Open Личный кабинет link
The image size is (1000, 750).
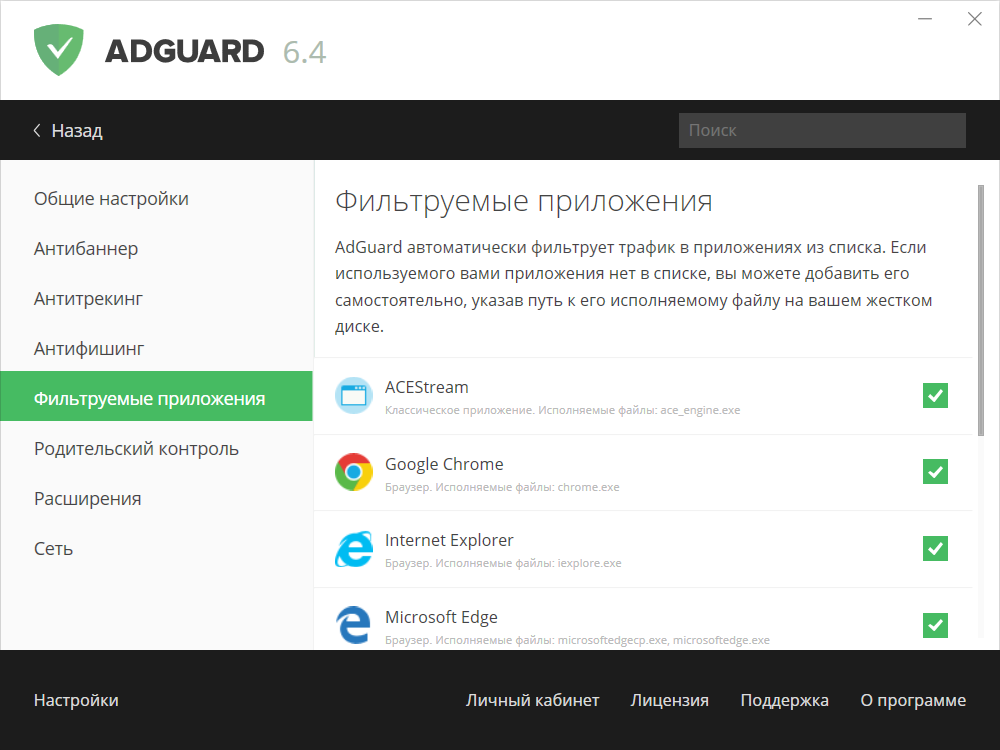pos(533,700)
